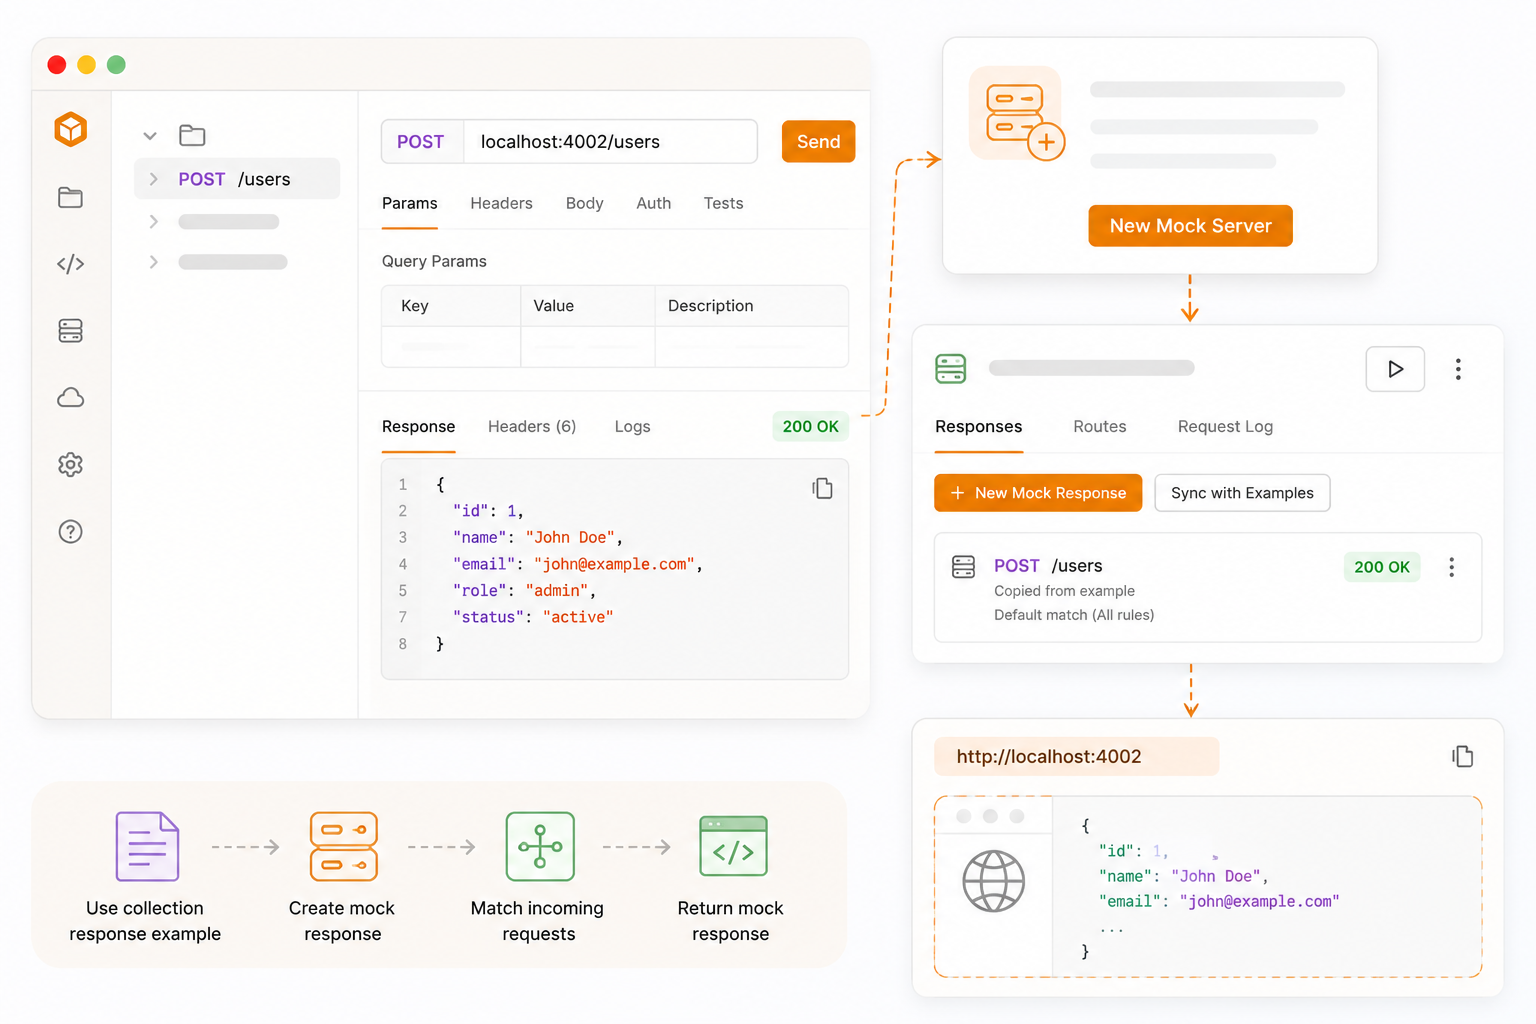Open the settings gear icon

point(70,465)
